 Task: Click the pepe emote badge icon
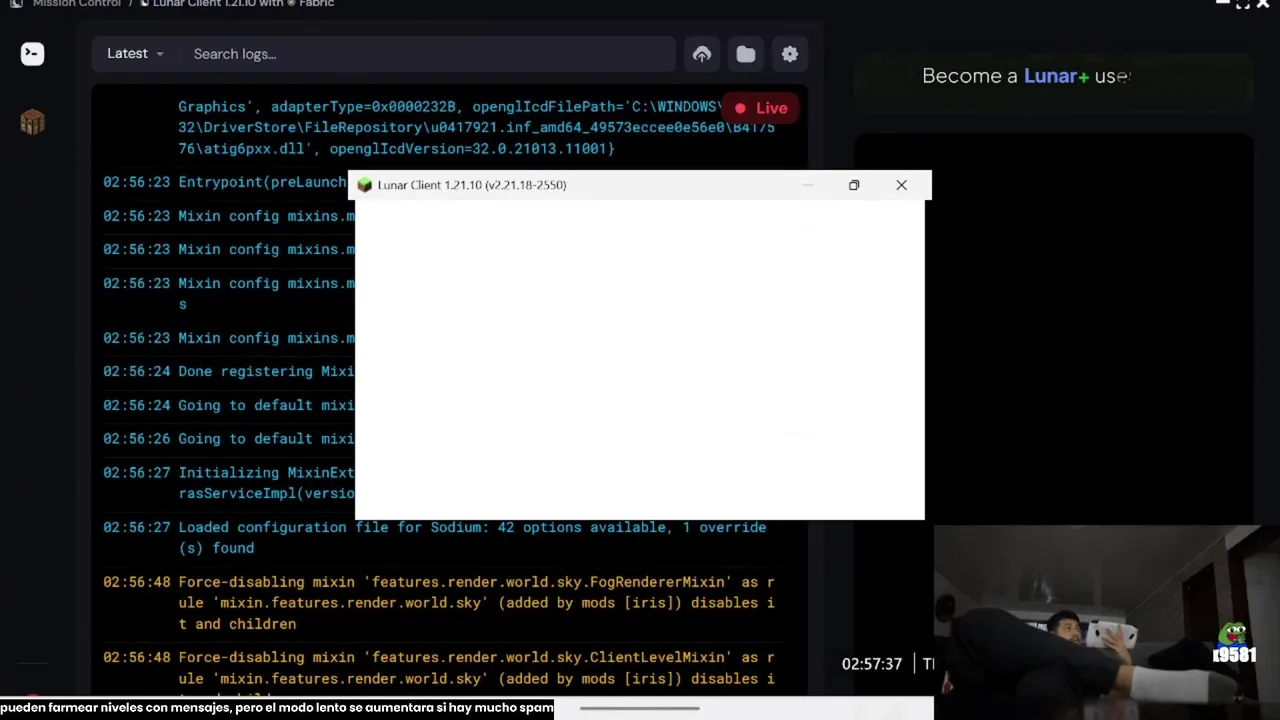[1233, 635]
